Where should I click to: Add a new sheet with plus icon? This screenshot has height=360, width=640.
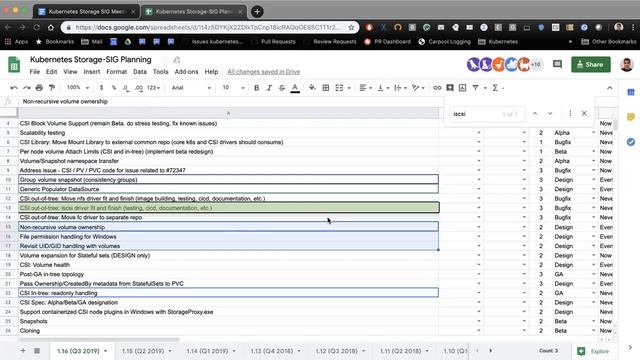coord(23,351)
